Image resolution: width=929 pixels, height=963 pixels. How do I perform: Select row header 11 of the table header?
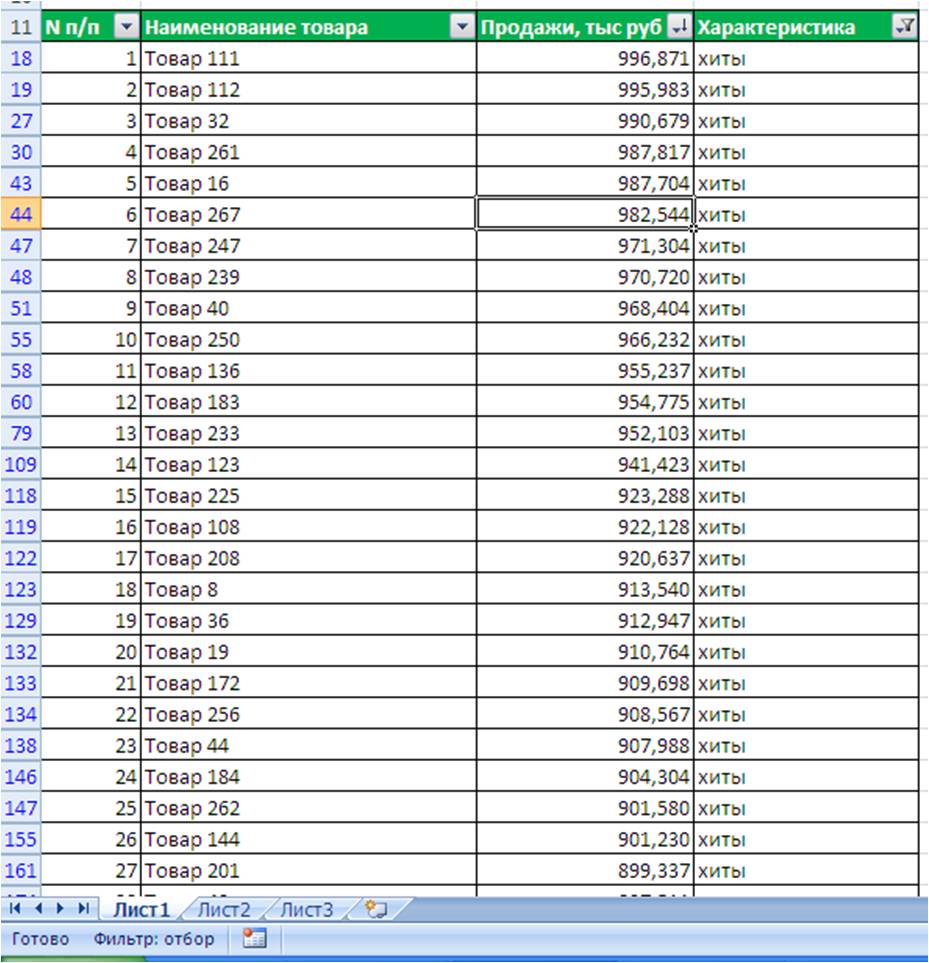pos(21,26)
